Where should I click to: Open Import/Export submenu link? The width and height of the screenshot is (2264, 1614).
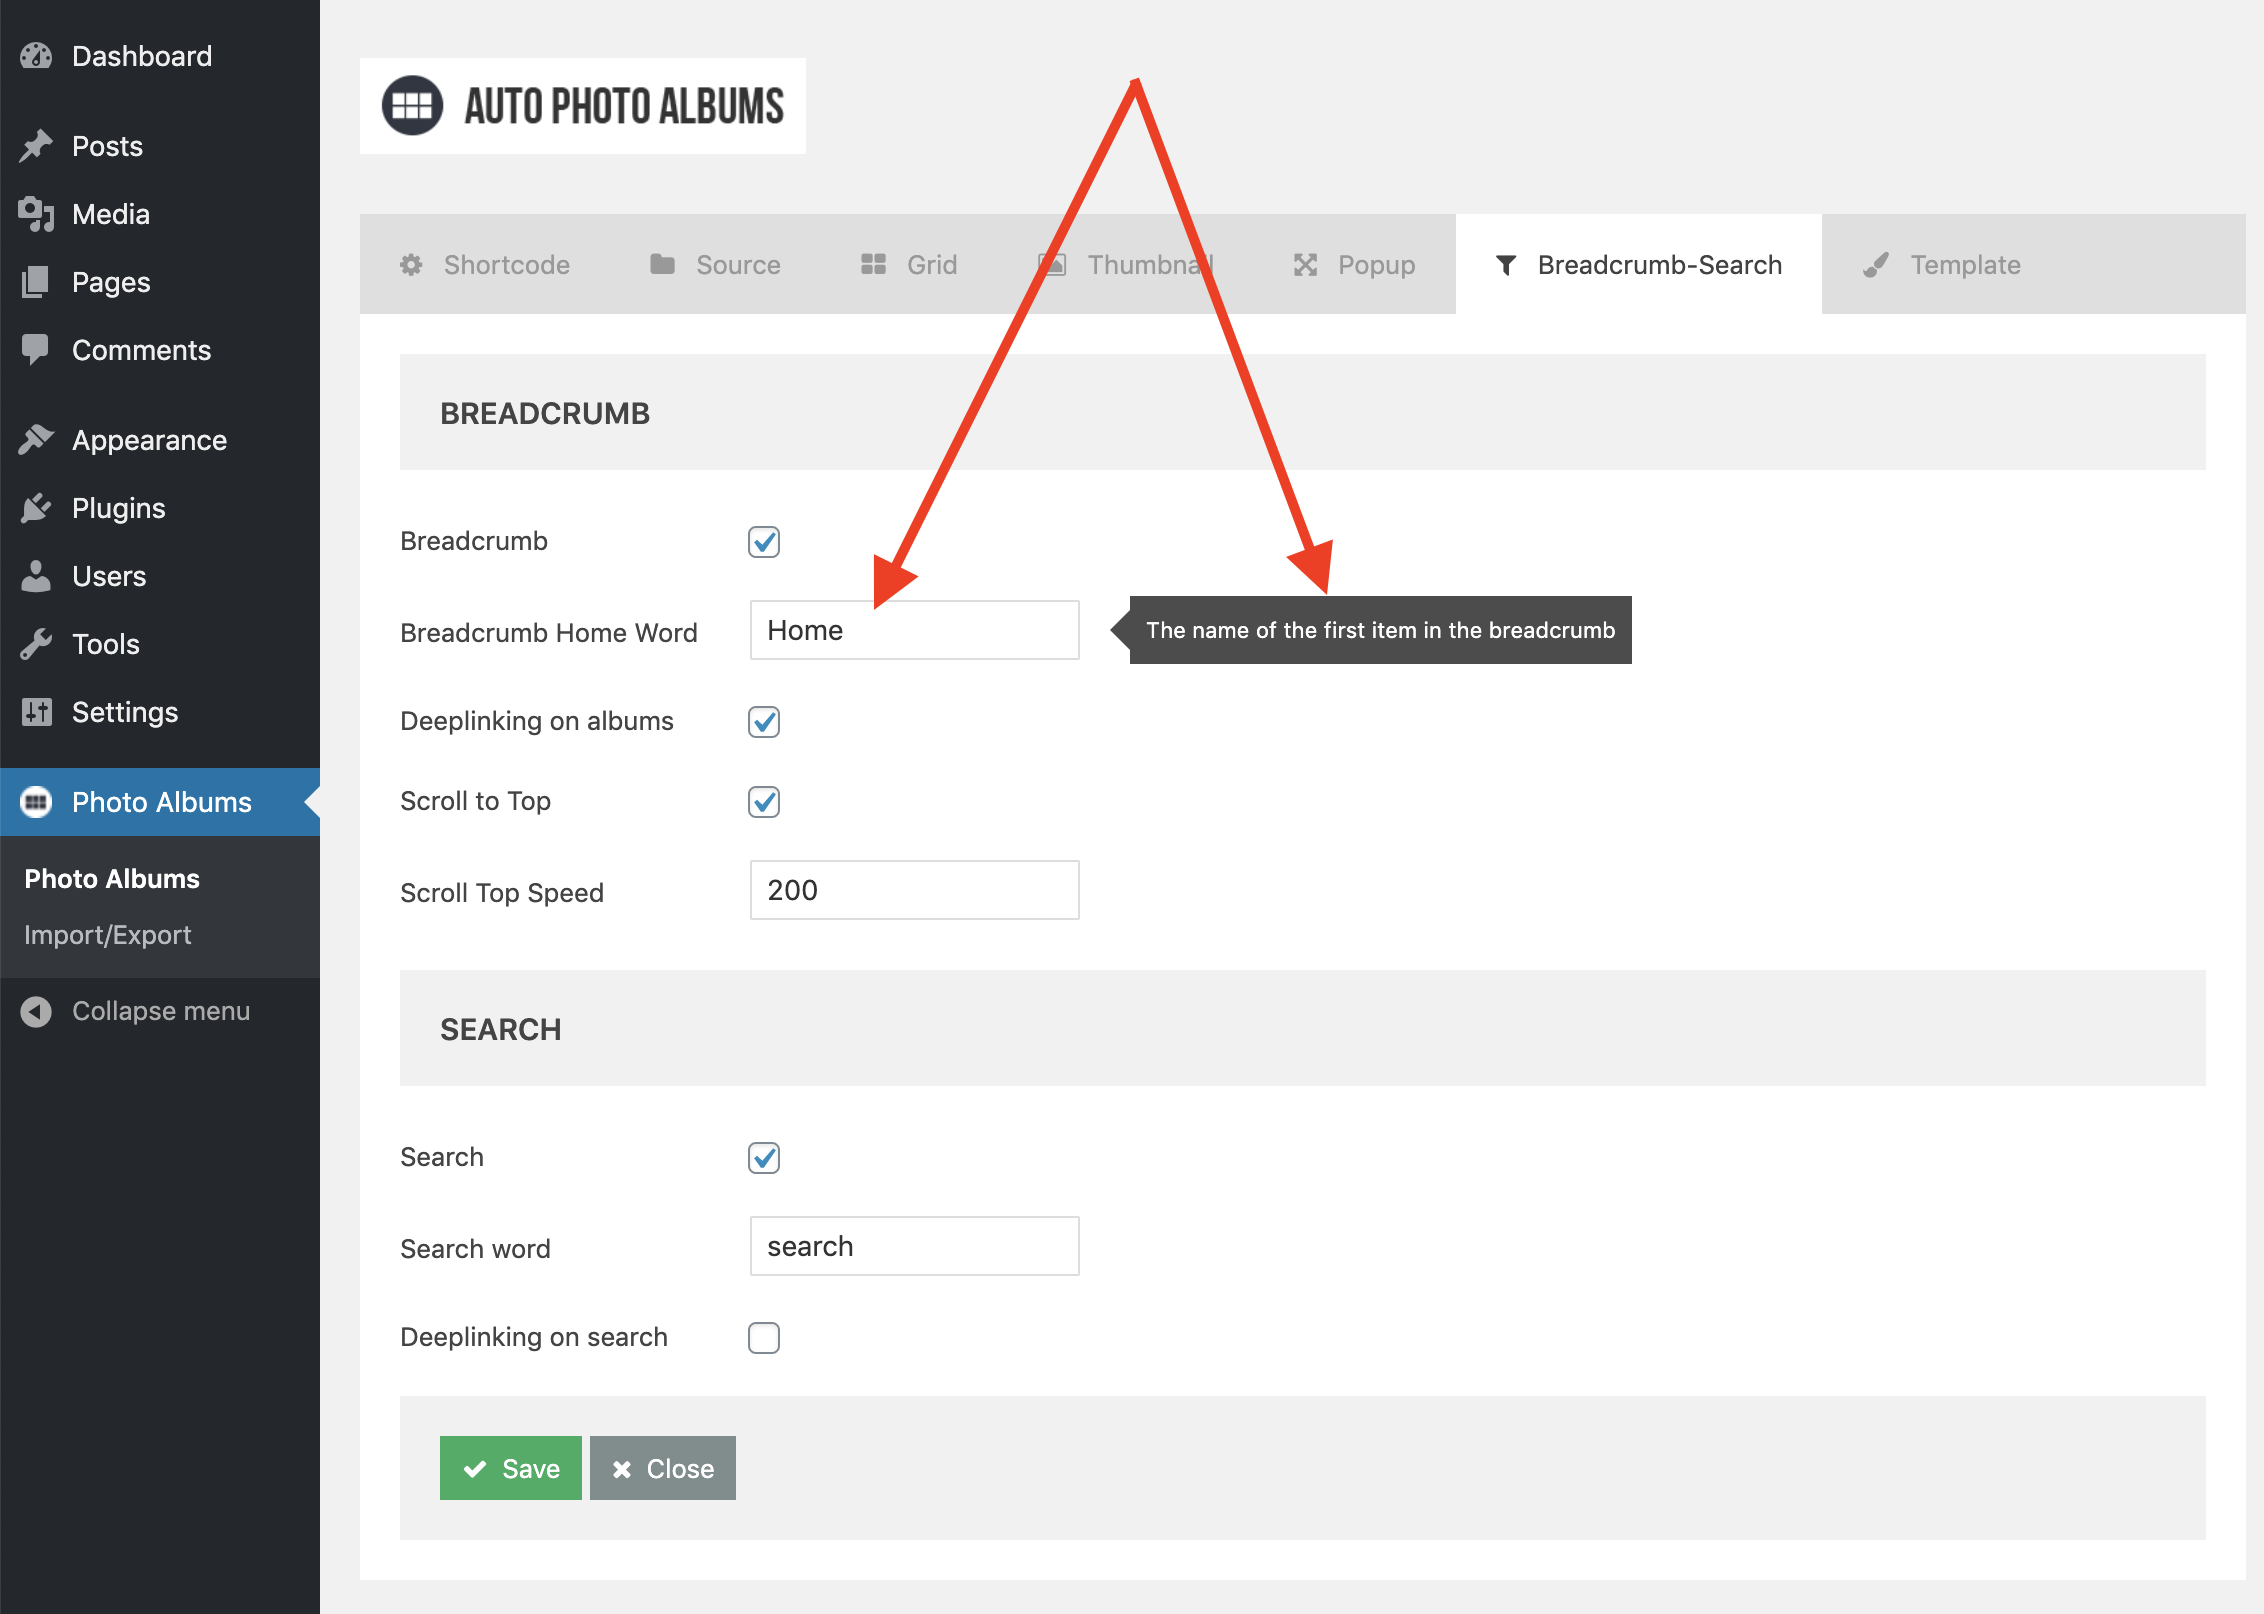click(108, 935)
